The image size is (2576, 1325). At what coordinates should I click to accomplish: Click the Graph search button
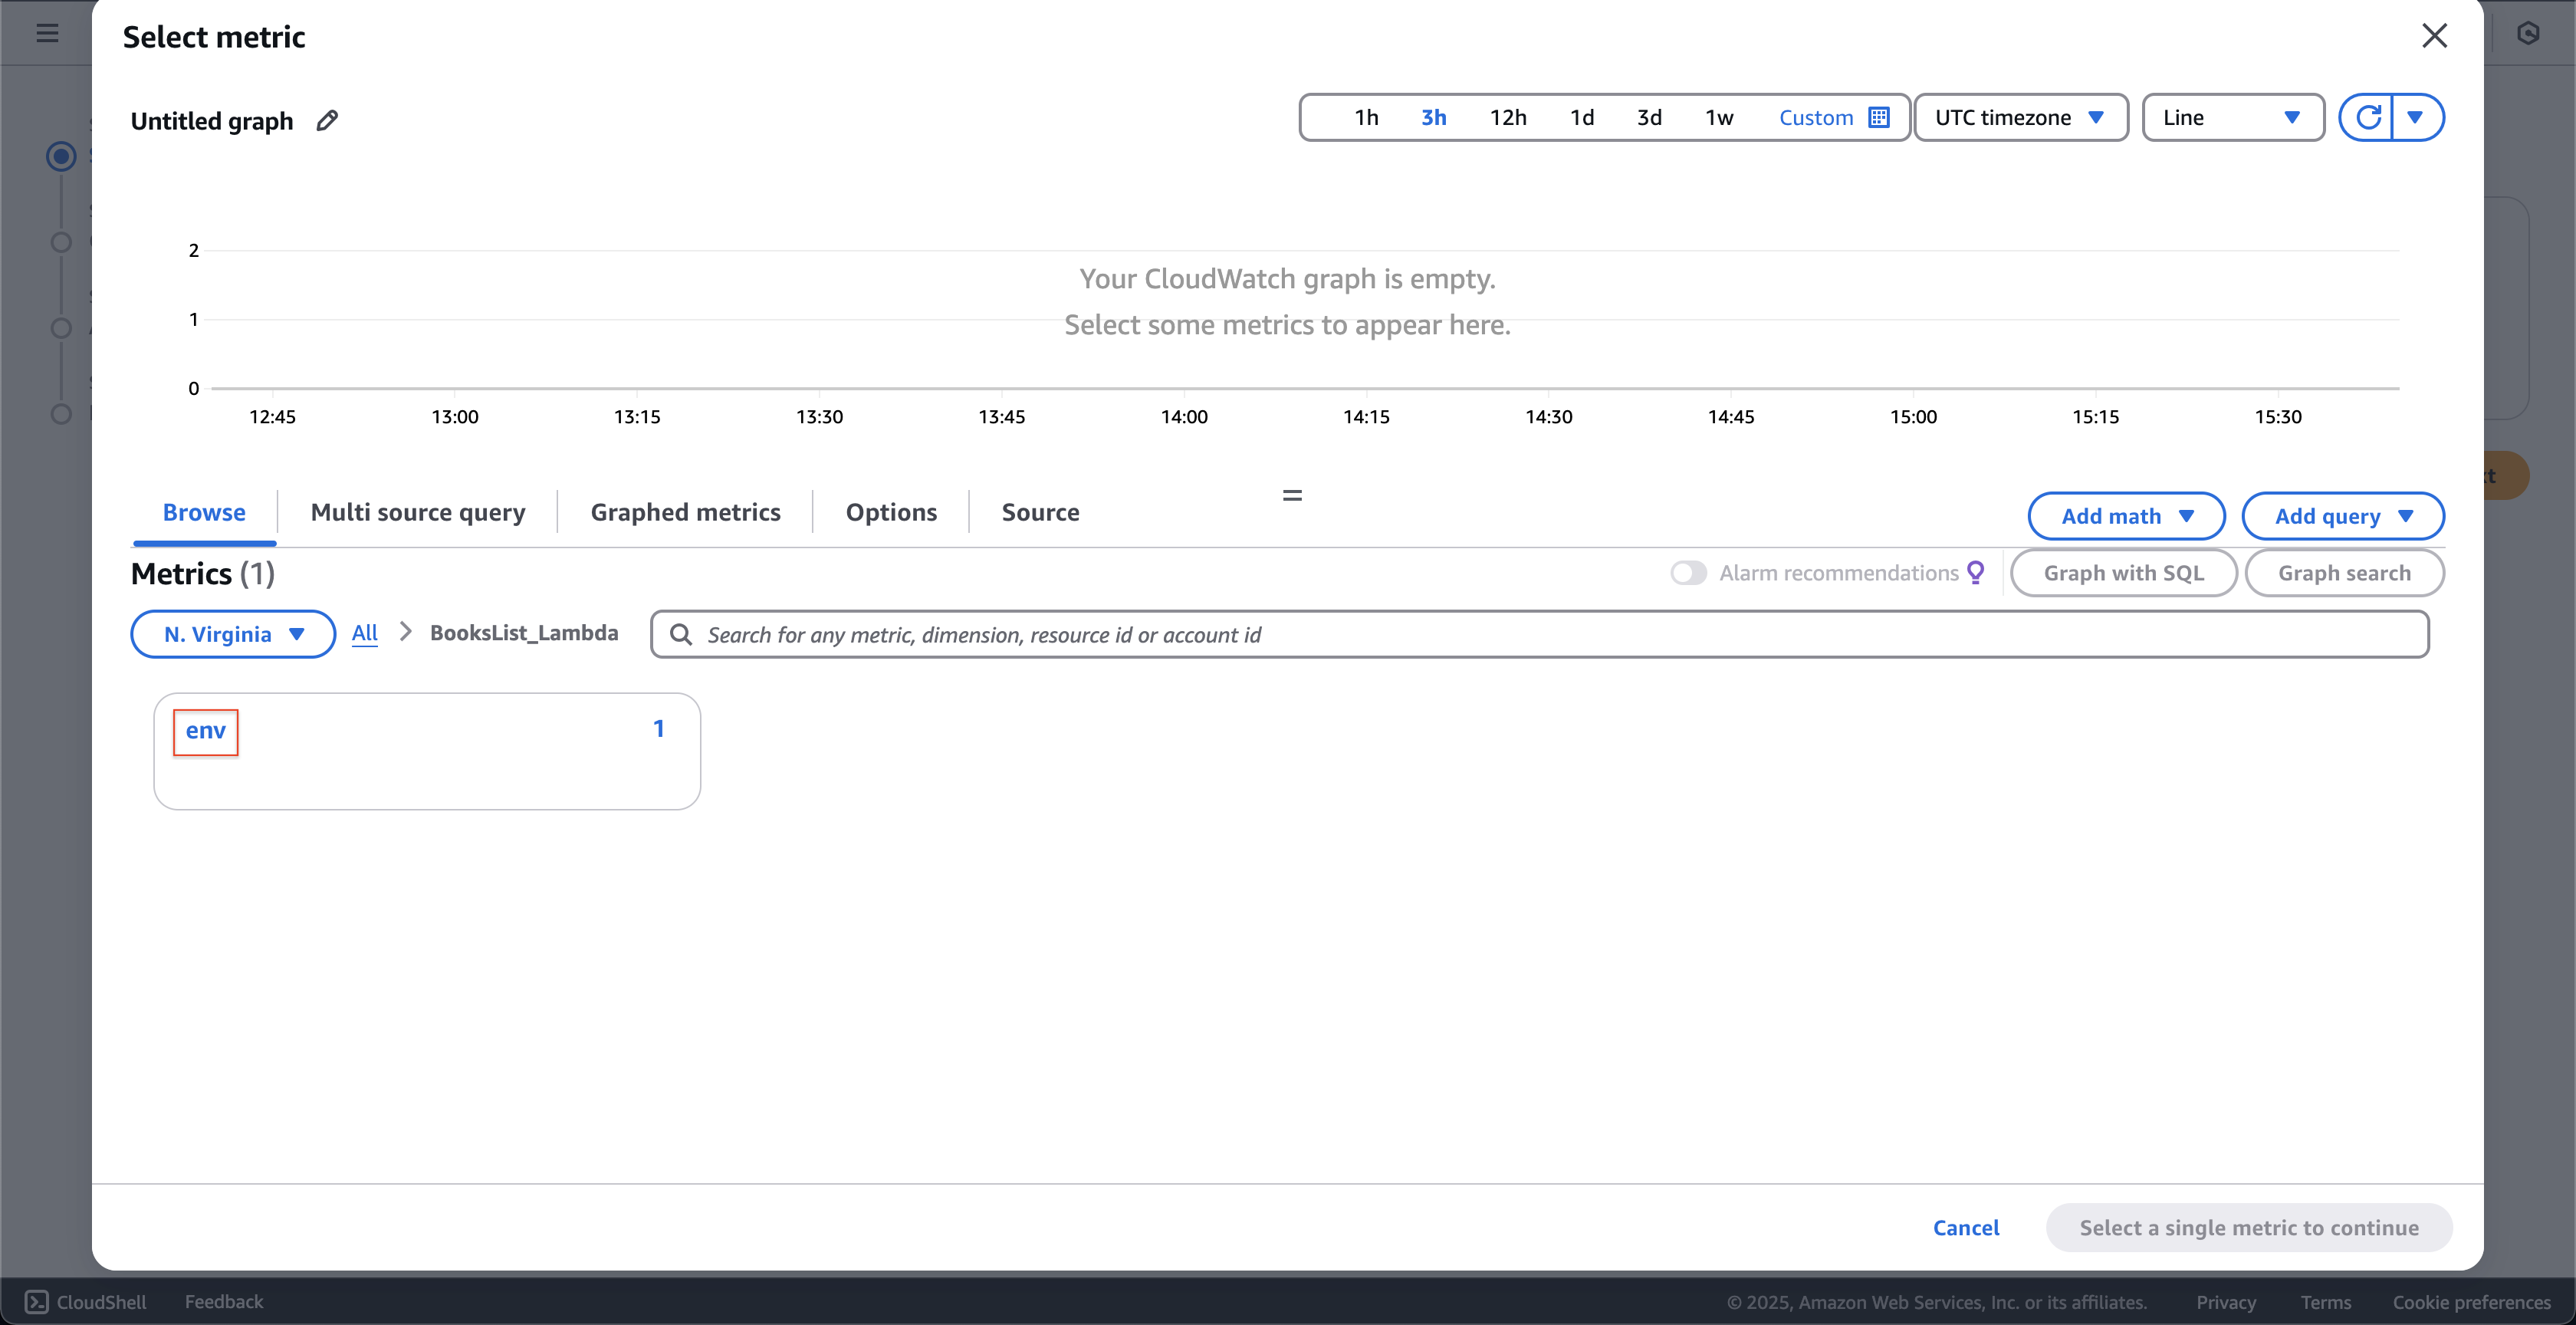pyautogui.click(x=2343, y=571)
